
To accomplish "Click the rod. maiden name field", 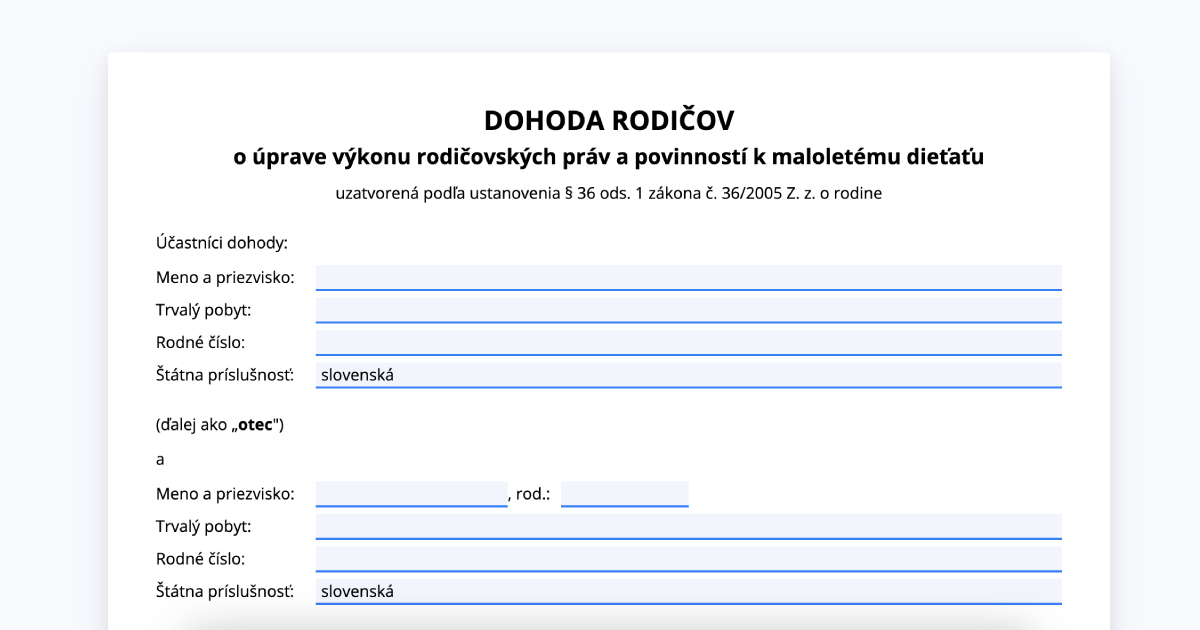I will click(624, 493).
